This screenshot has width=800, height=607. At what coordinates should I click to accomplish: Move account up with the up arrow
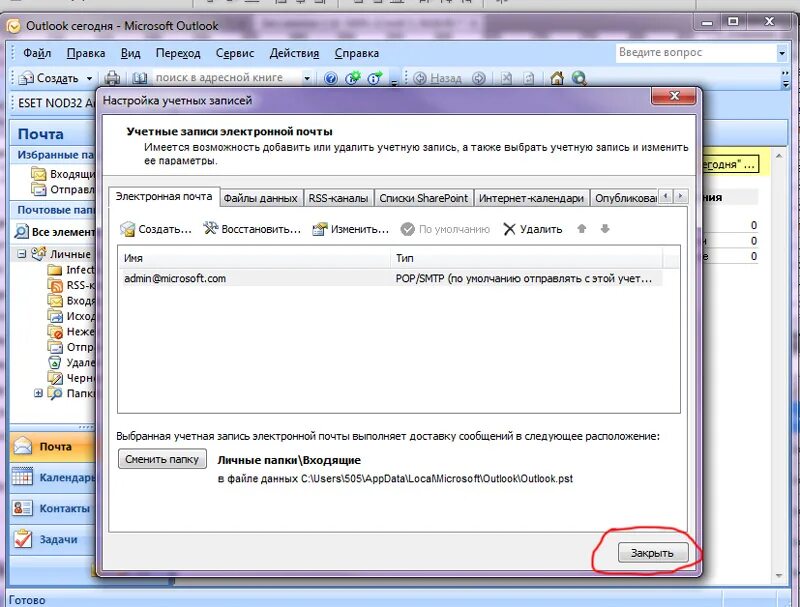click(582, 229)
